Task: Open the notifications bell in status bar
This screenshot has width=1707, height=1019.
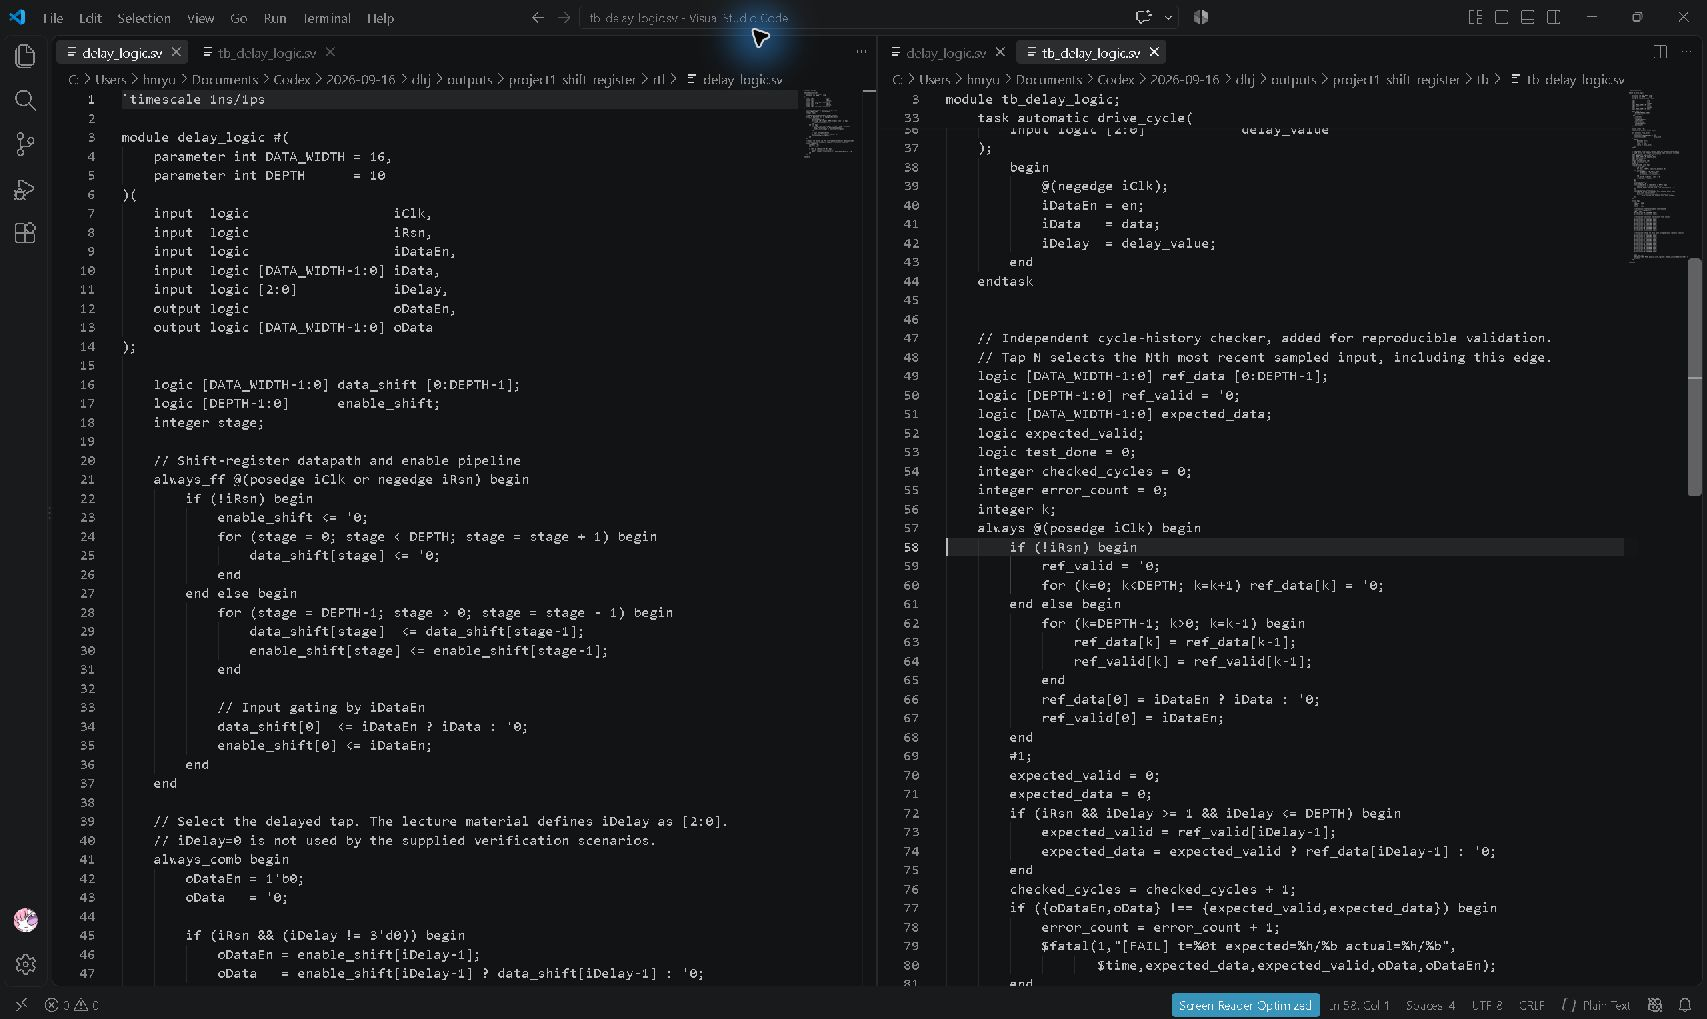Action: (1685, 1005)
